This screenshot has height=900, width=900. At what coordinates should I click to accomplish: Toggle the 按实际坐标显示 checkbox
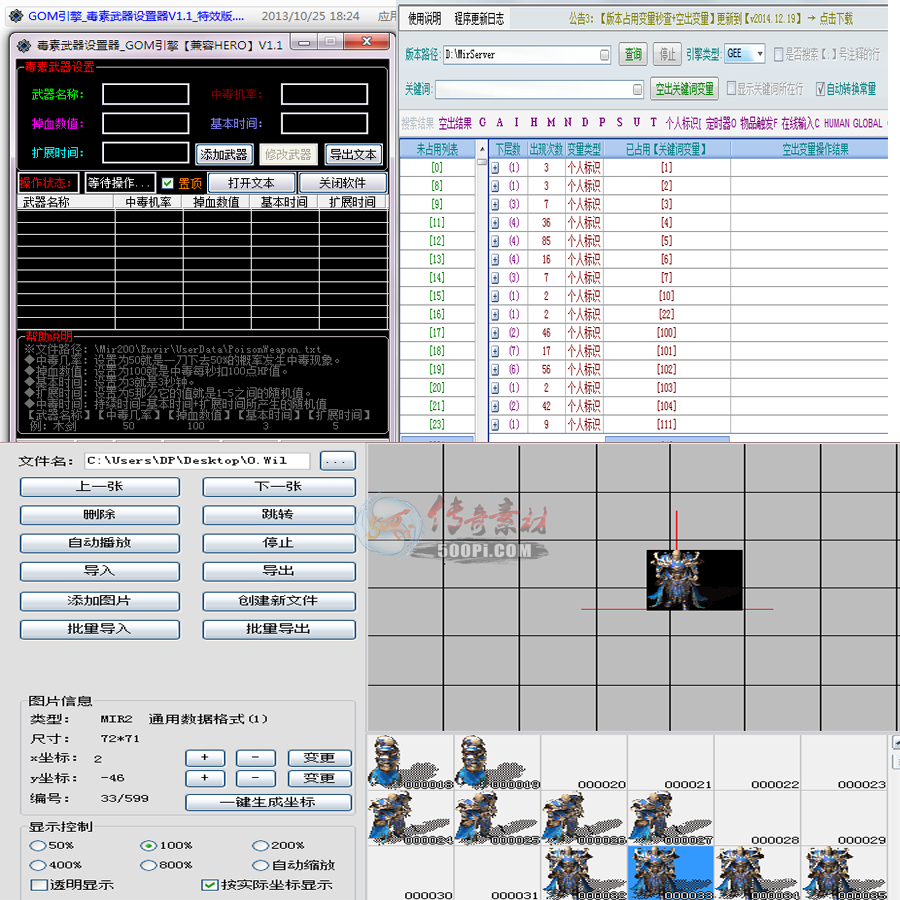pos(210,885)
